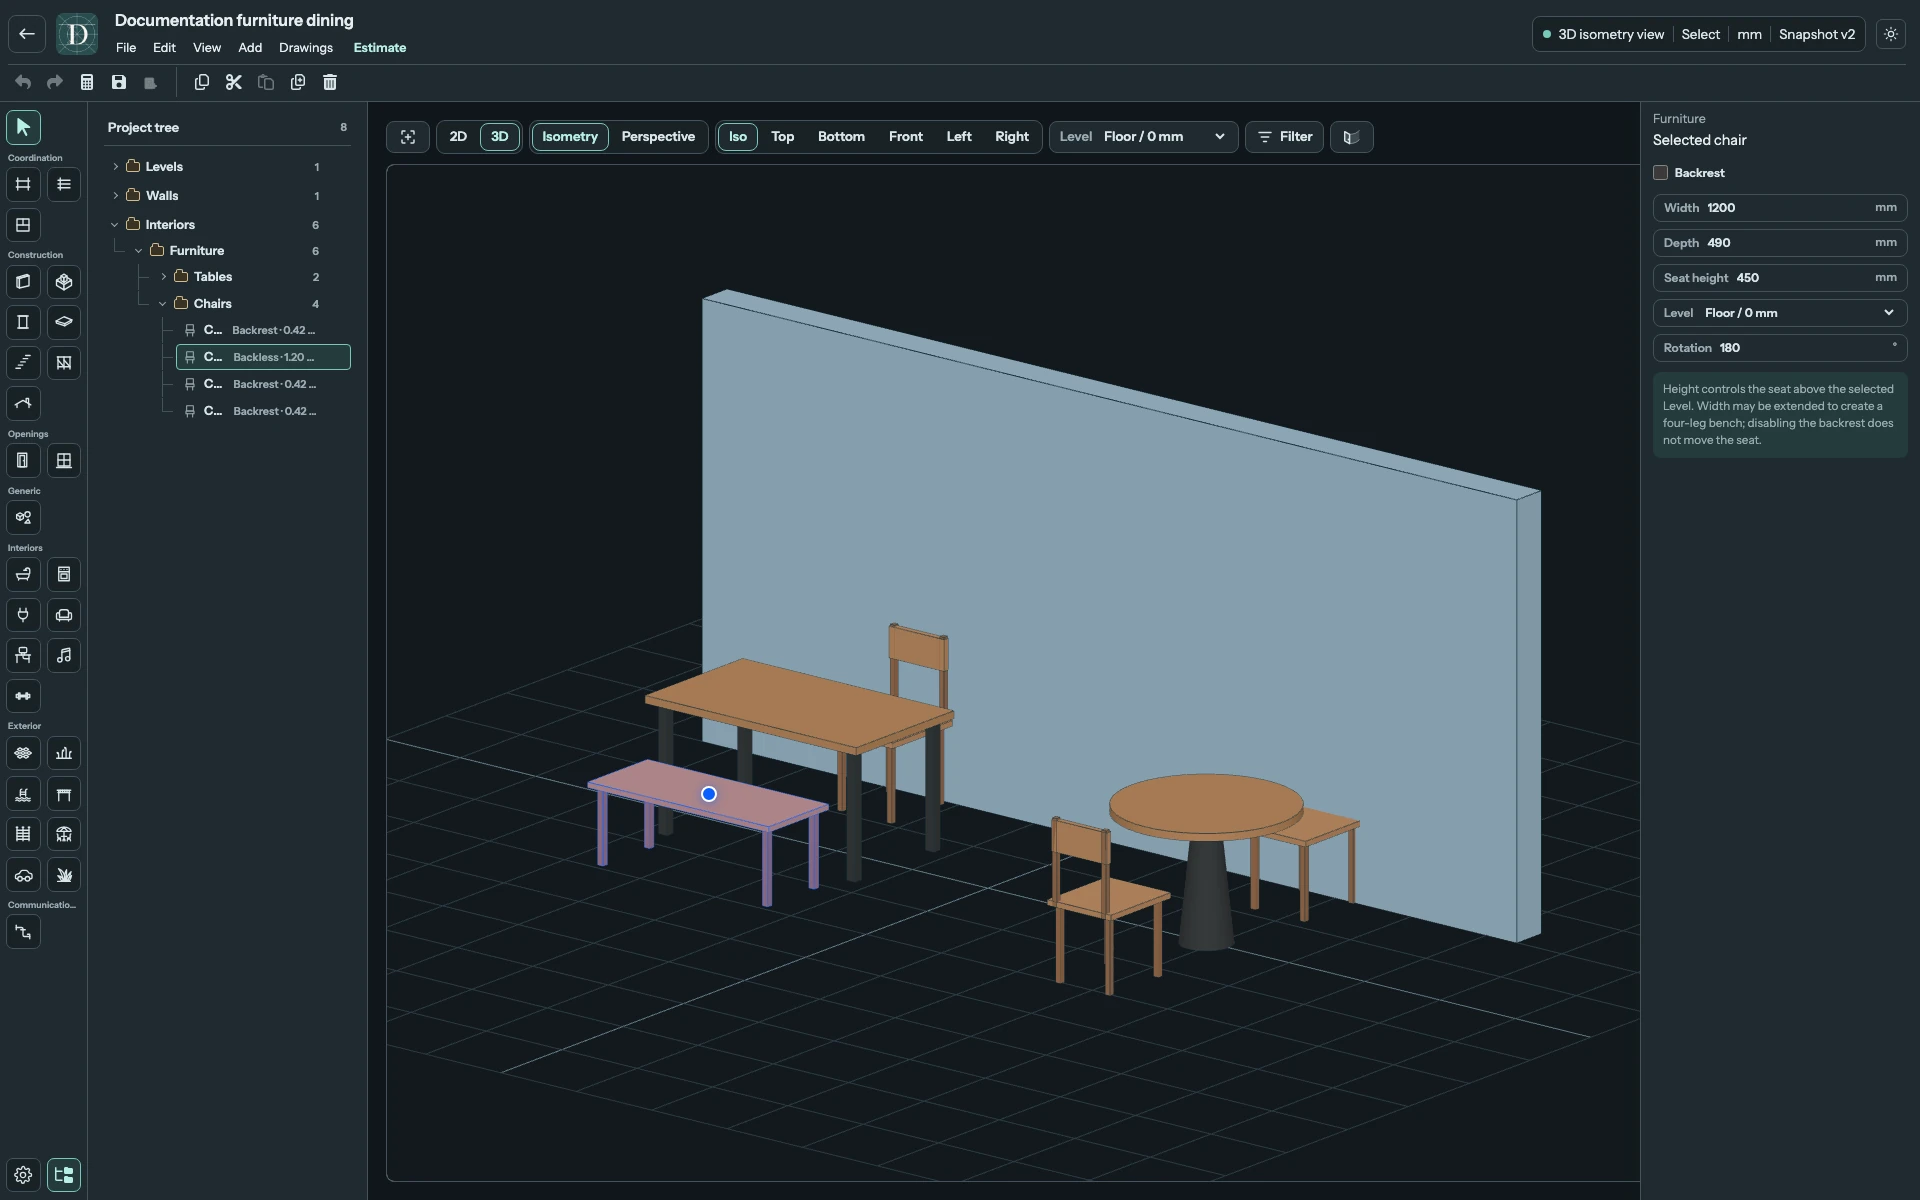Viewport: 1920px width, 1200px height.
Task: Open settings via the gear icon
Action: [23, 1175]
